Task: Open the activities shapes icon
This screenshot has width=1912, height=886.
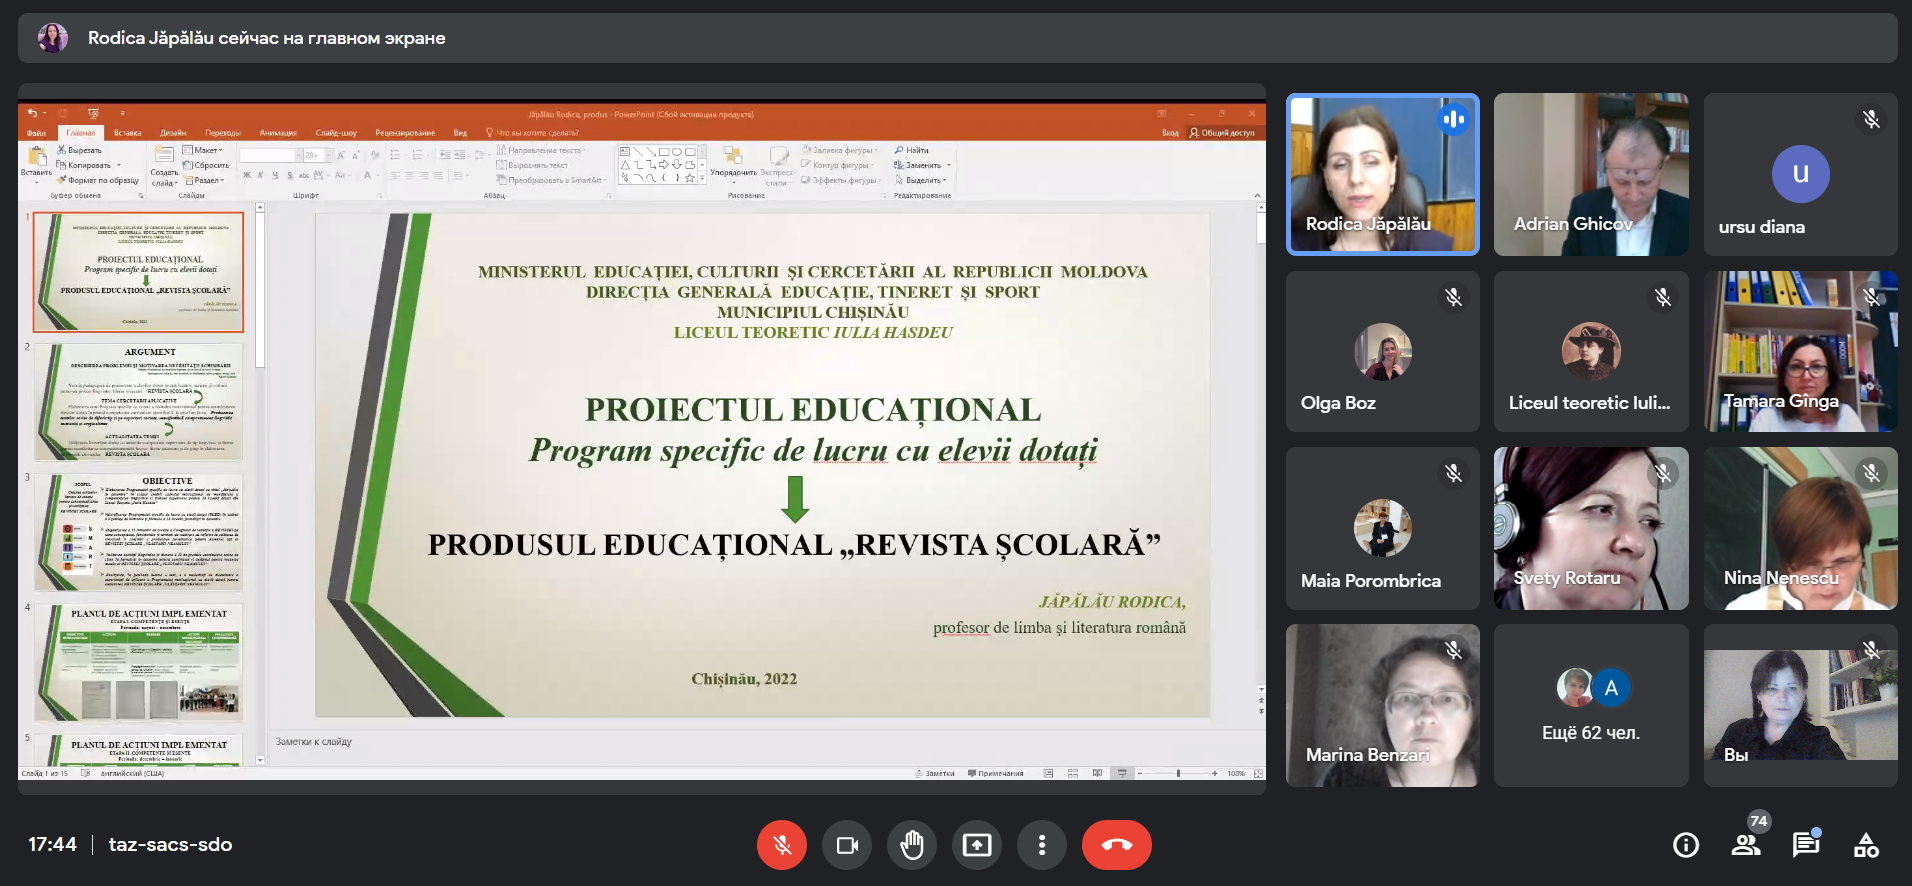Action: 1866,845
